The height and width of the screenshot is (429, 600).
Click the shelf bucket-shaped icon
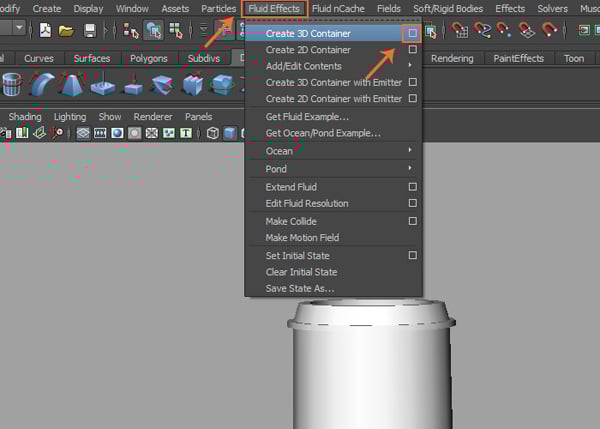pos(11,84)
